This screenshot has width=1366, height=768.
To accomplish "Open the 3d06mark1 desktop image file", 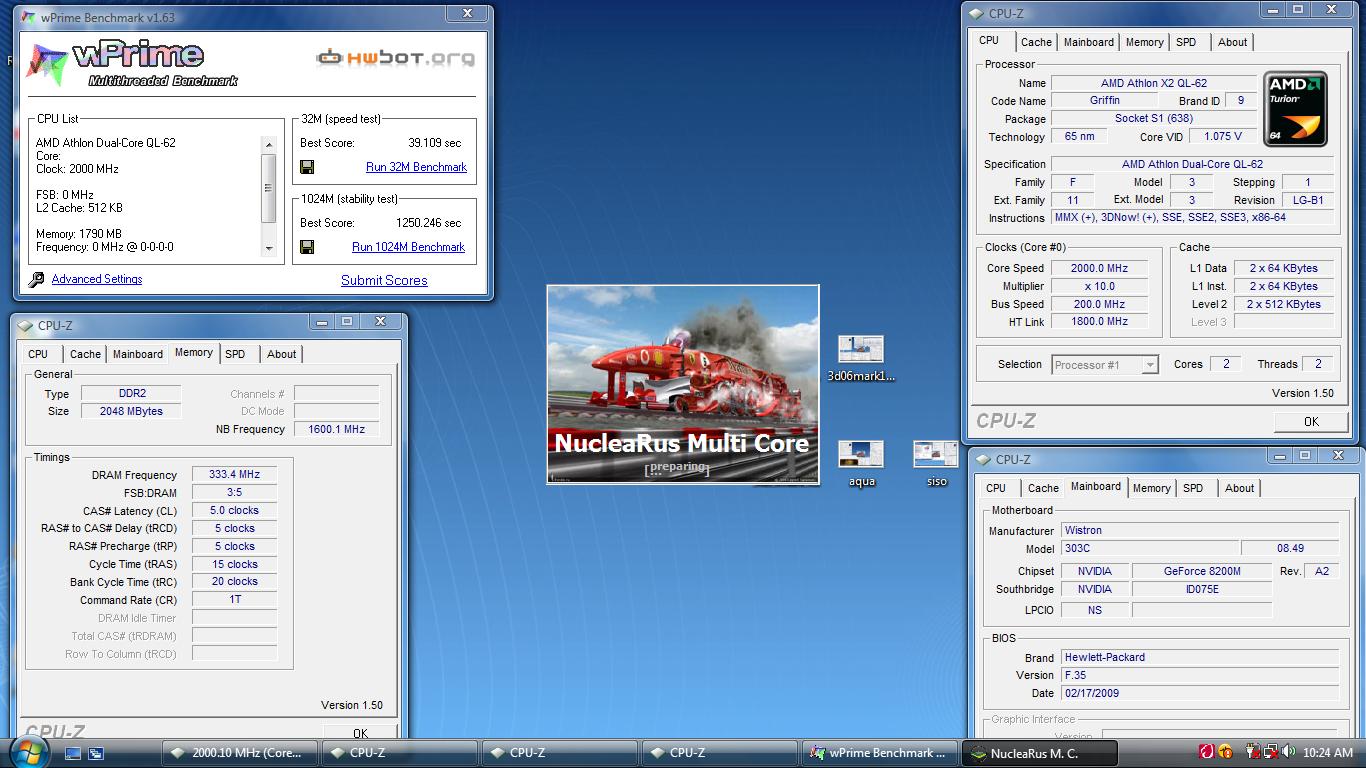I will [861, 358].
